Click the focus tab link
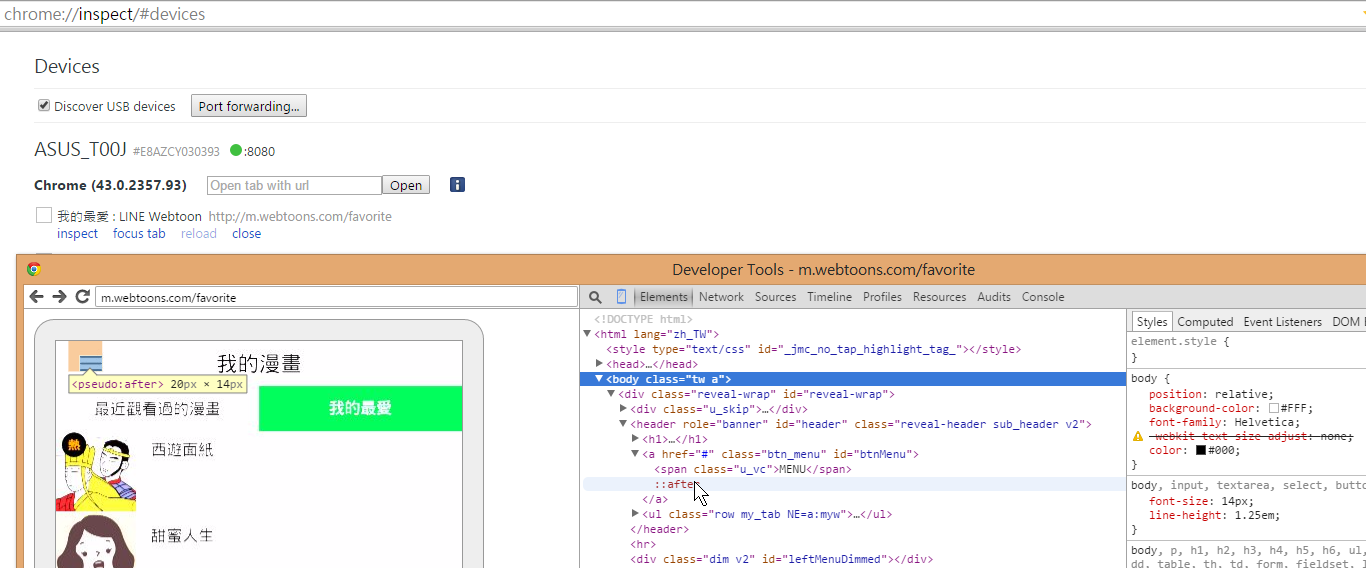The height and width of the screenshot is (568, 1366). click(x=139, y=234)
